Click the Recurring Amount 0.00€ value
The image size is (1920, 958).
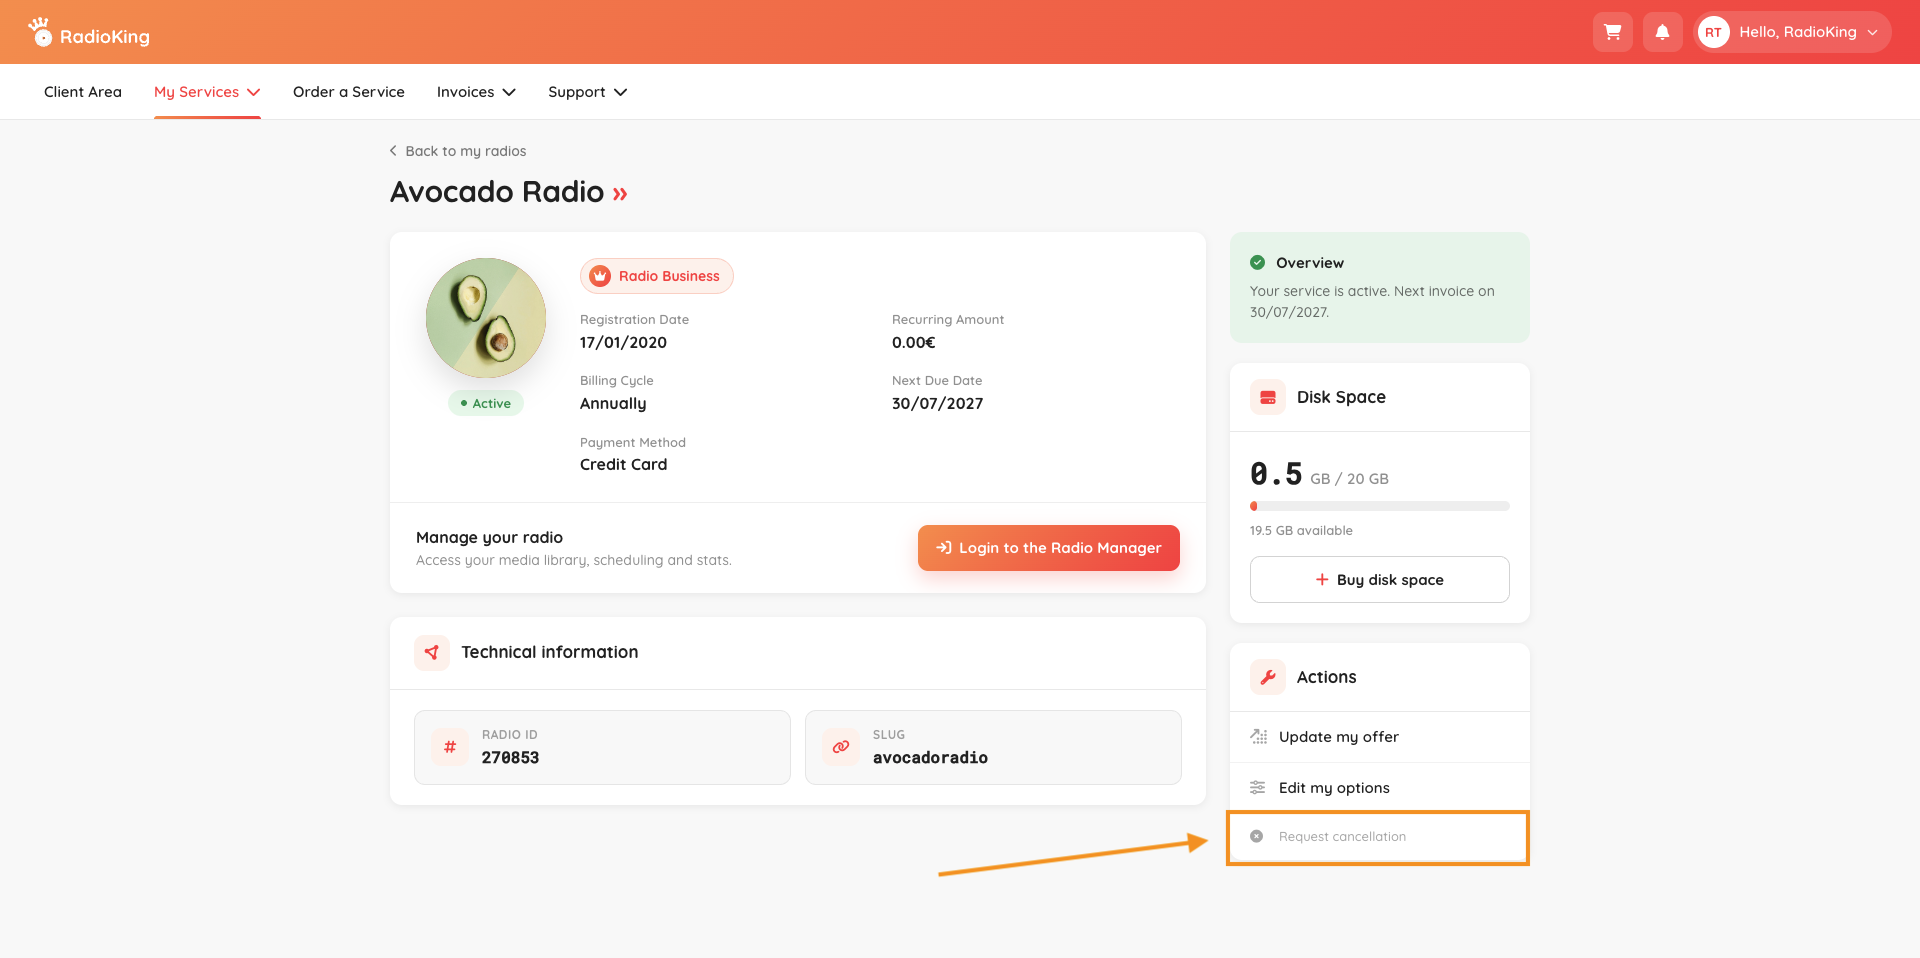pos(914,343)
